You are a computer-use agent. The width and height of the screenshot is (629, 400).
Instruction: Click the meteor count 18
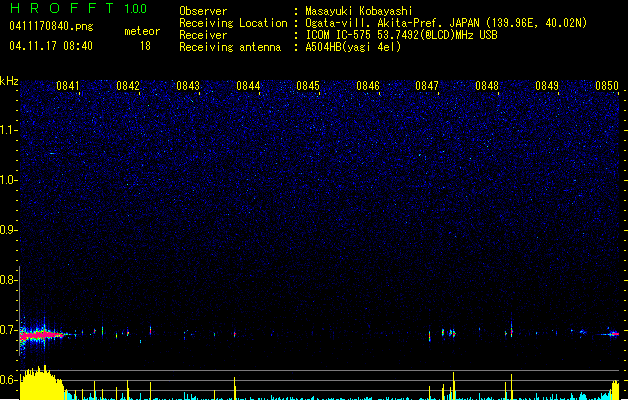click(x=145, y=46)
